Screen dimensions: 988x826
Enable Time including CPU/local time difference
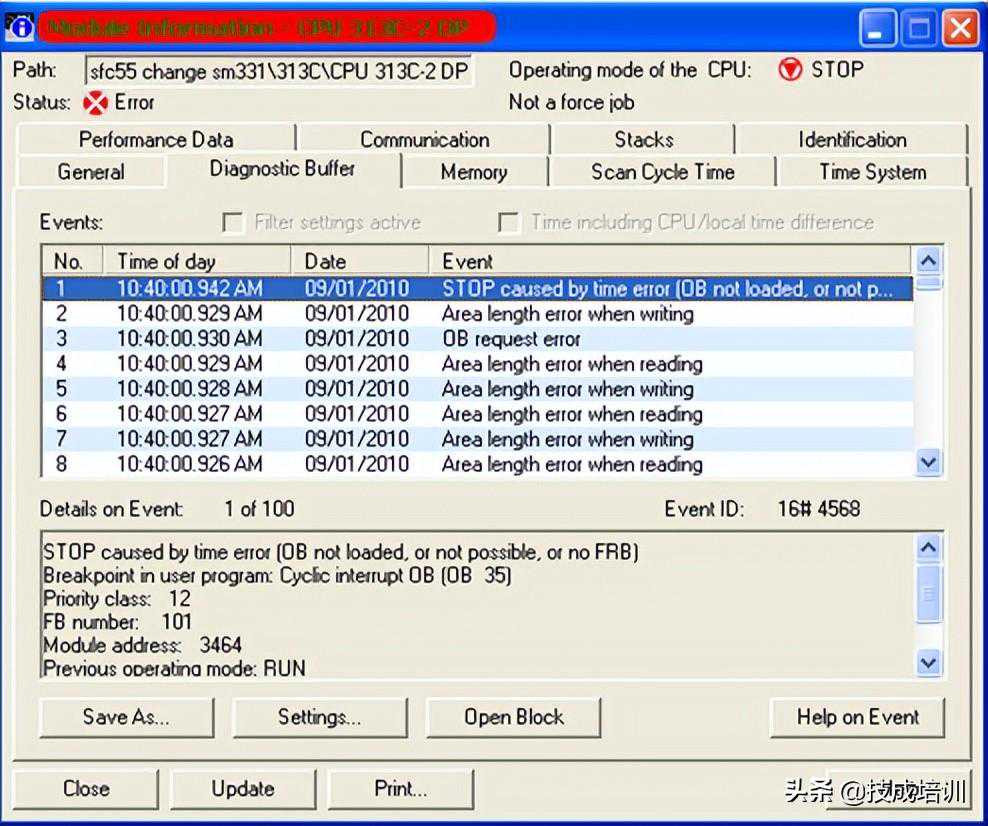509,222
